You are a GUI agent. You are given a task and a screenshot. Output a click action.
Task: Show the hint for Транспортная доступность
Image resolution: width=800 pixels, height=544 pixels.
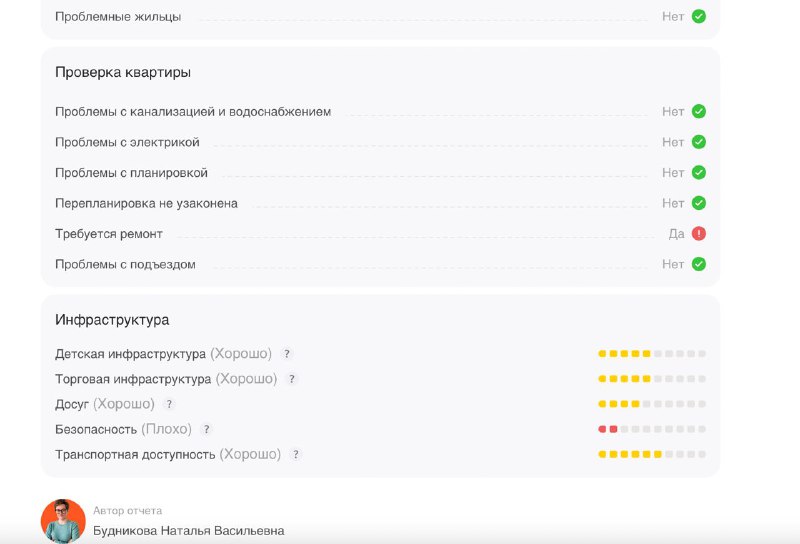296,454
